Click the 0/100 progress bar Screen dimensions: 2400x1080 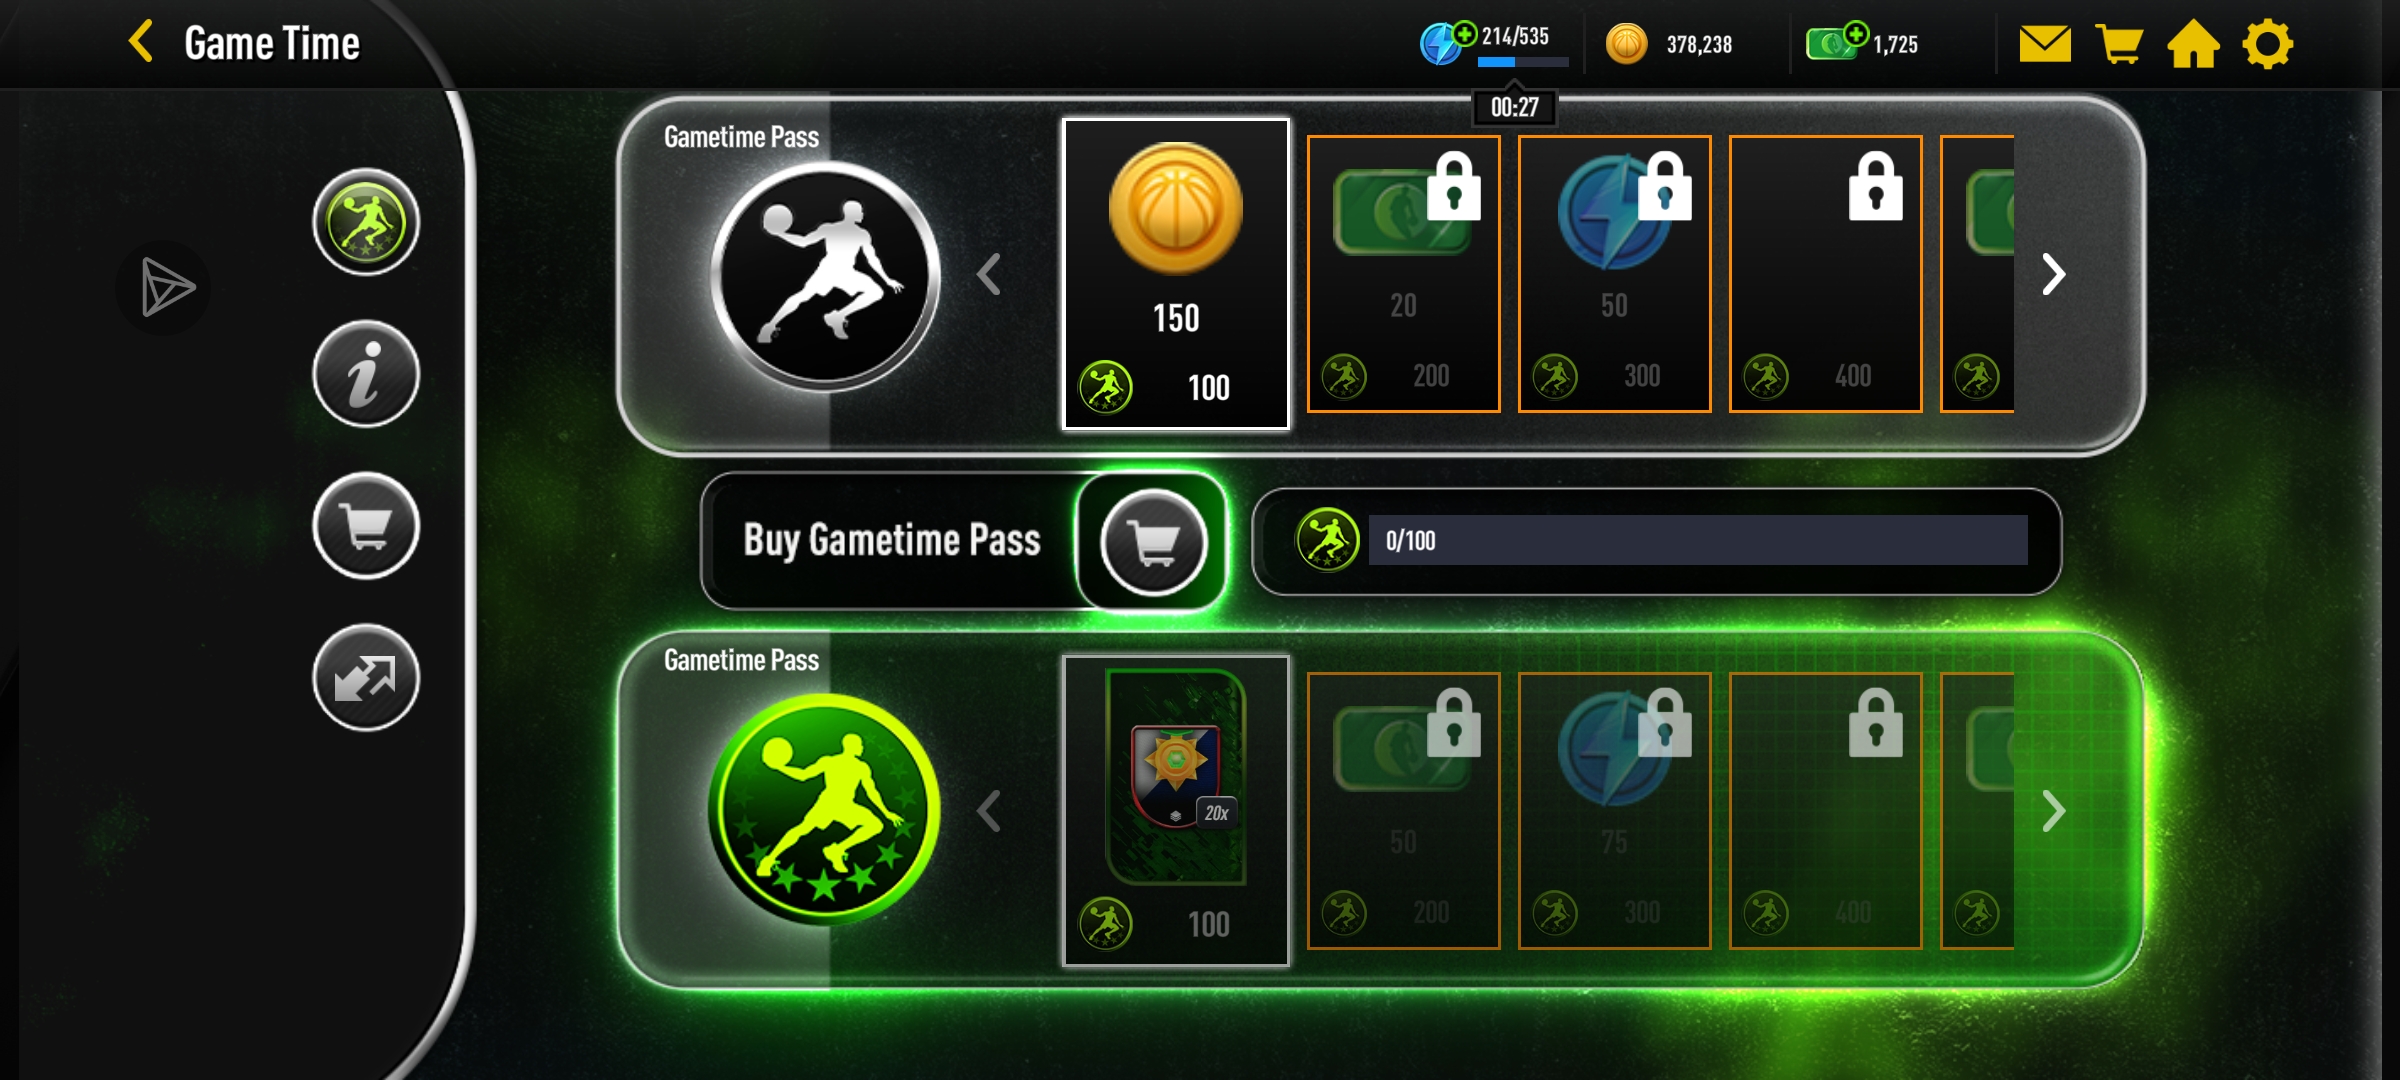1698,540
